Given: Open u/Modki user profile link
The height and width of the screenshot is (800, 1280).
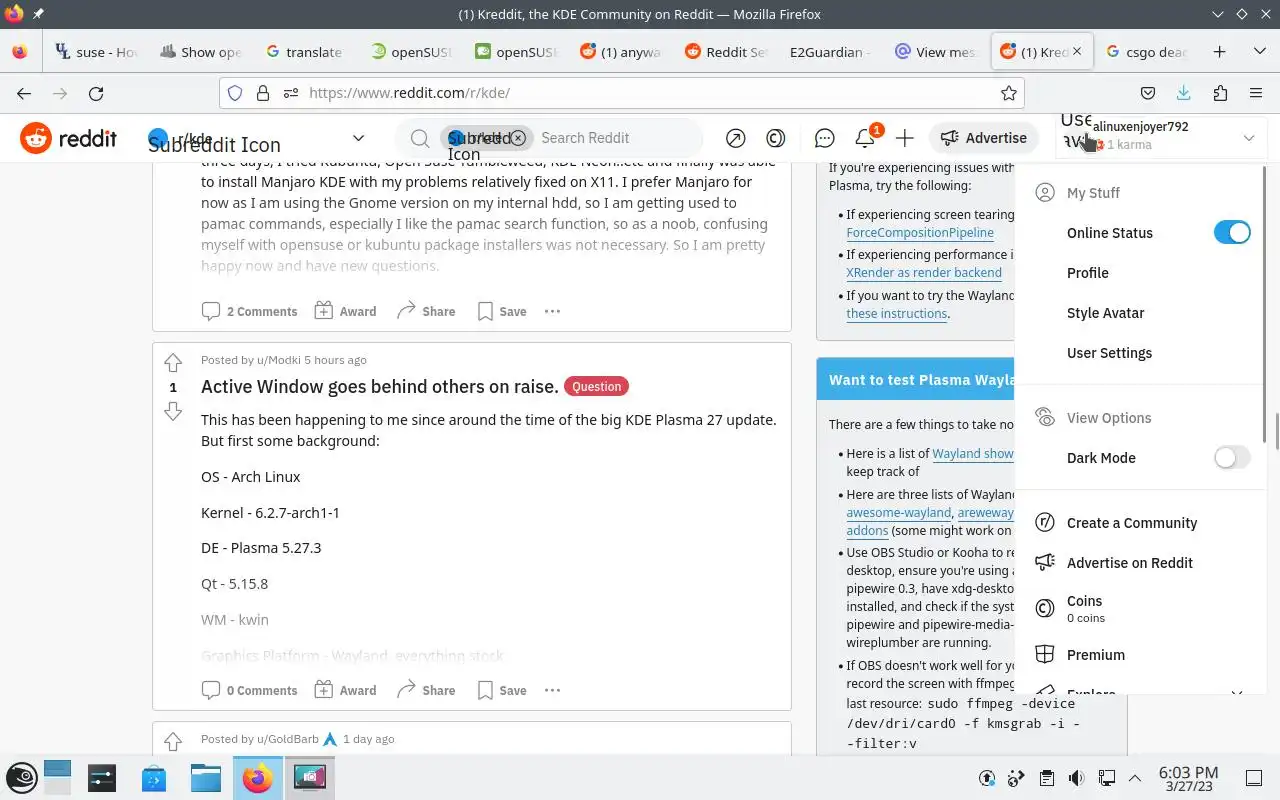Looking at the screenshot, I should pos(277,360).
